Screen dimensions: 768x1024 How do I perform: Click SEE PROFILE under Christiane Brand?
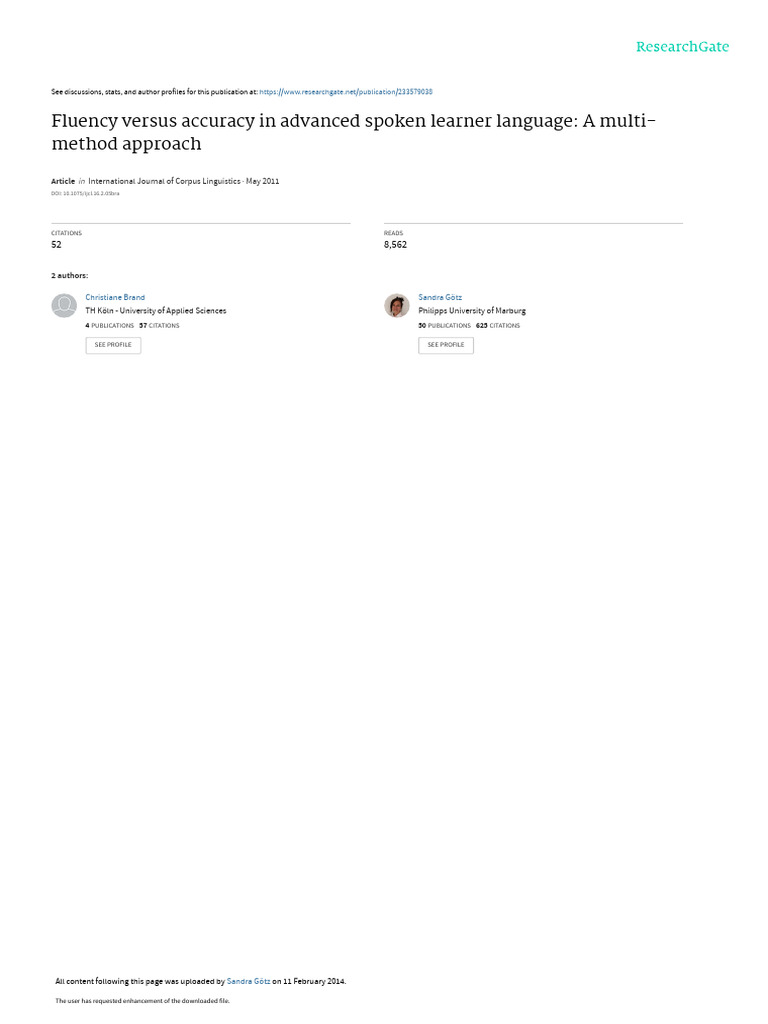tap(113, 345)
